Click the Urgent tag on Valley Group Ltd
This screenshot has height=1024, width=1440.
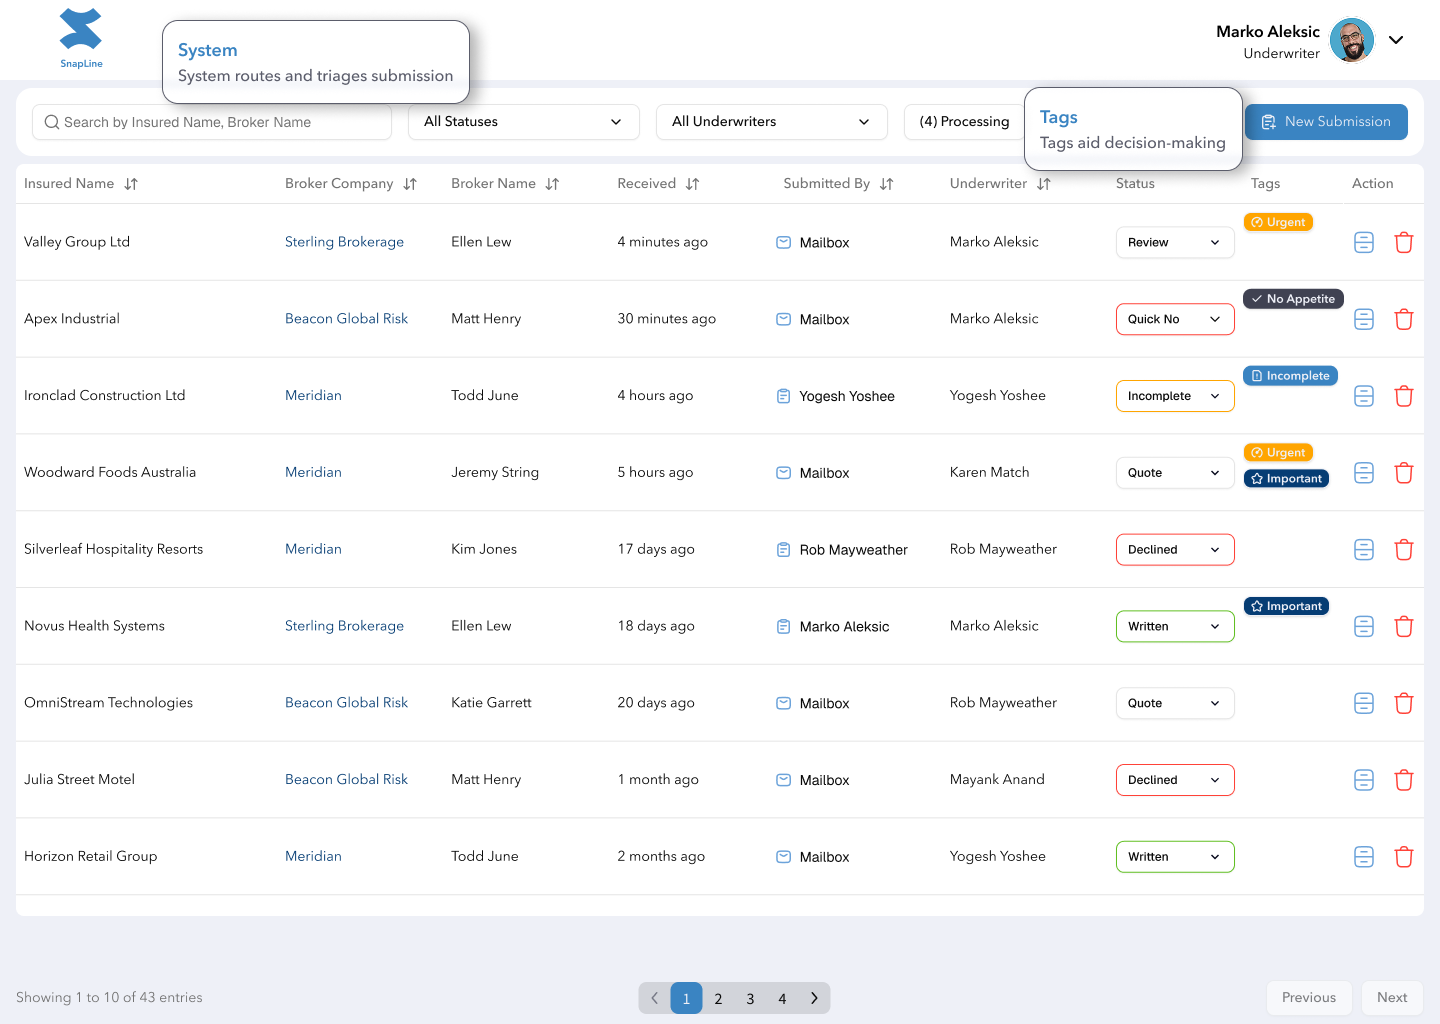click(1278, 222)
